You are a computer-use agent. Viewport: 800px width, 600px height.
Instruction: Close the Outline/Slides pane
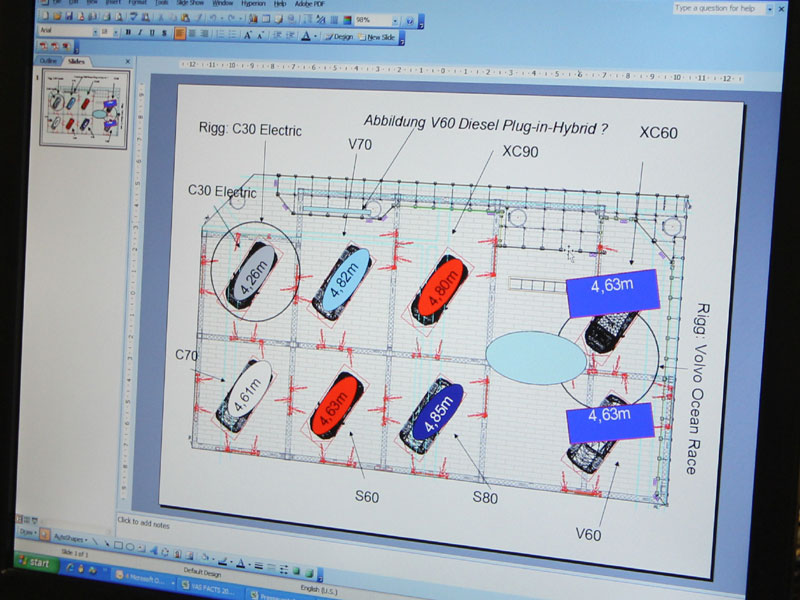pos(128,62)
